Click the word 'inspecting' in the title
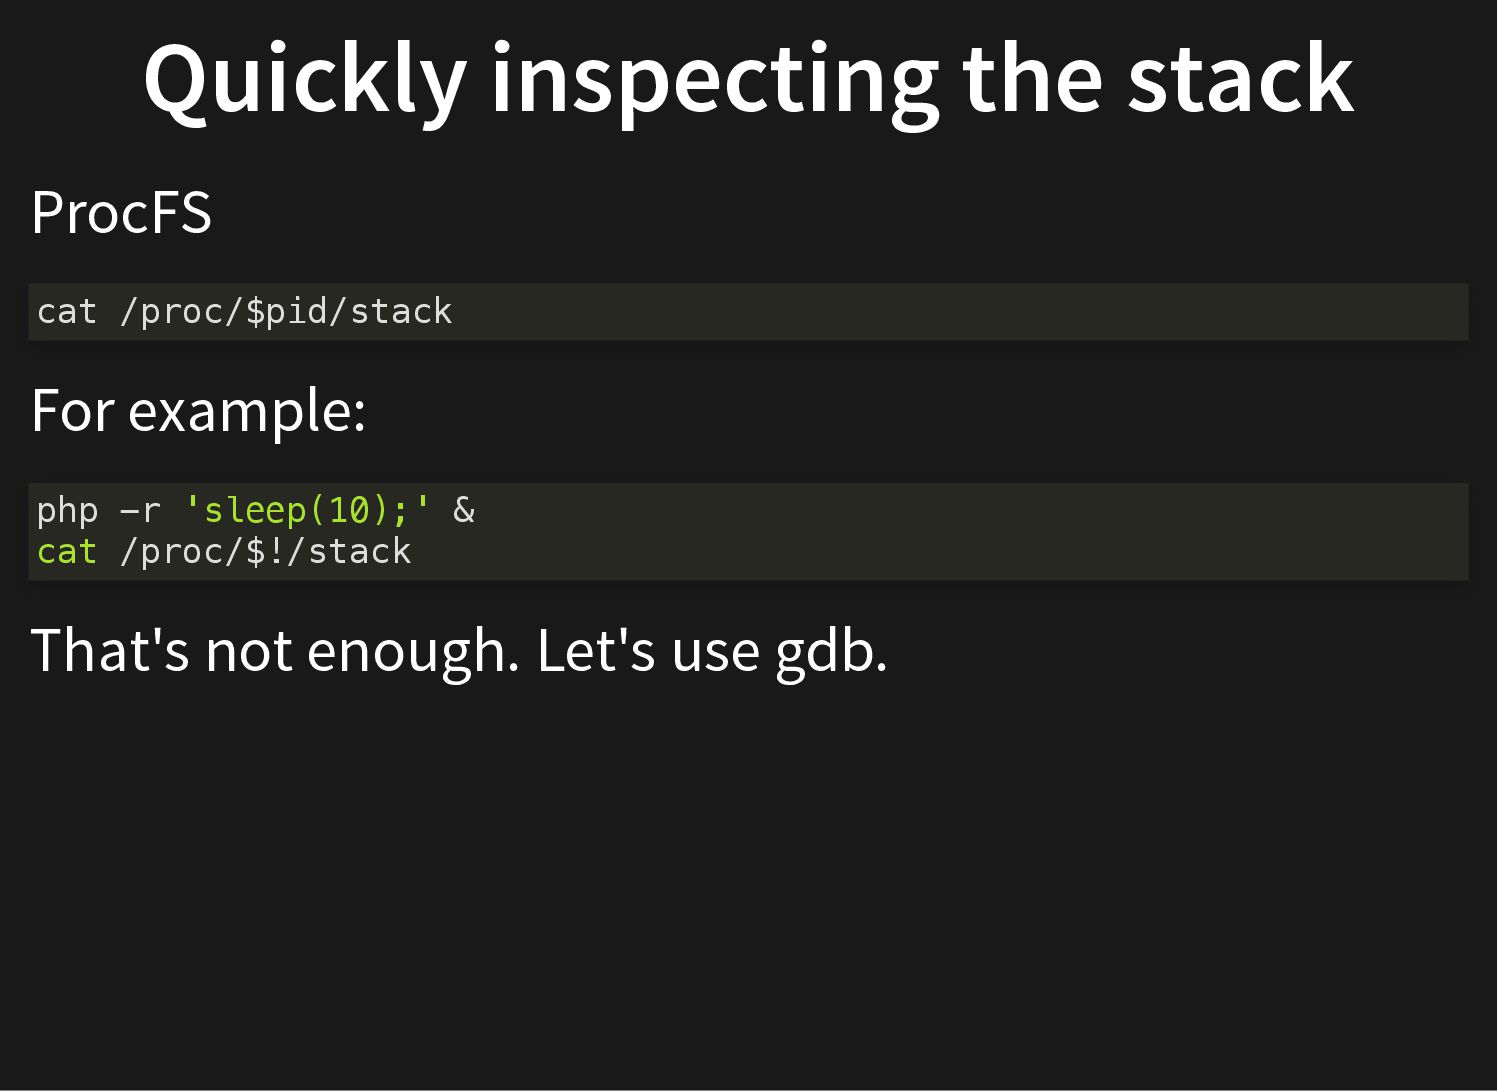 click(x=715, y=82)
